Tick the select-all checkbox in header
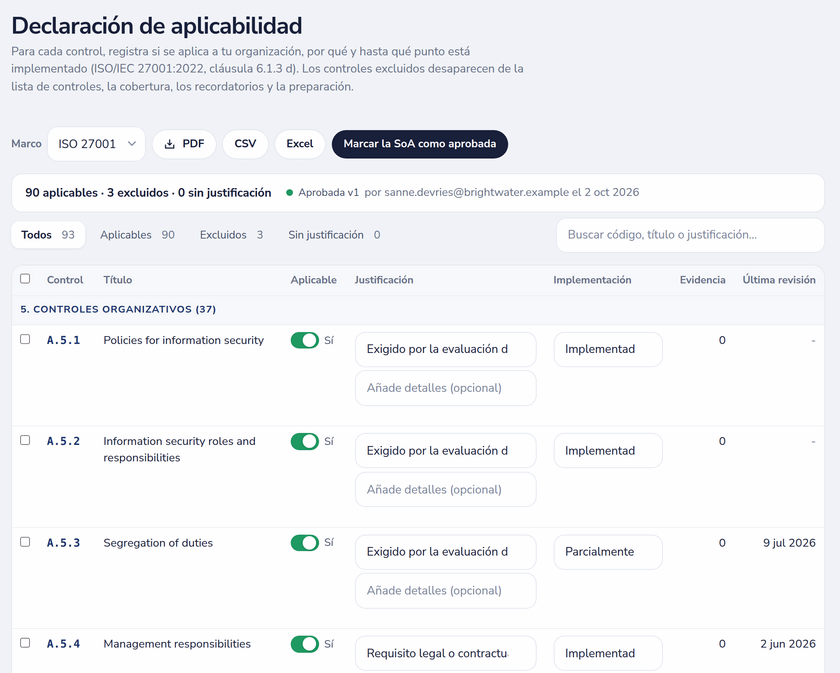Viewport: 840px width, 673px height. [25, 279]
